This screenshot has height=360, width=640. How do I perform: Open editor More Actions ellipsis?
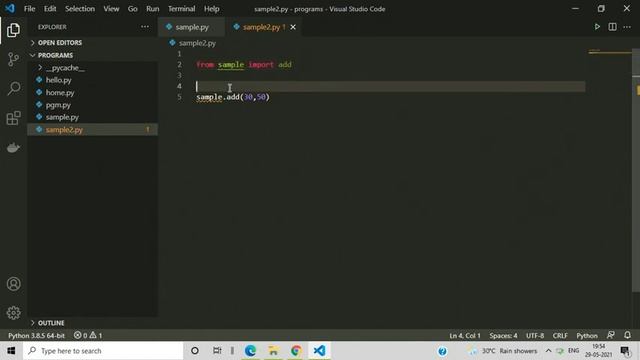pyautogui.click(x=627, y=27)
